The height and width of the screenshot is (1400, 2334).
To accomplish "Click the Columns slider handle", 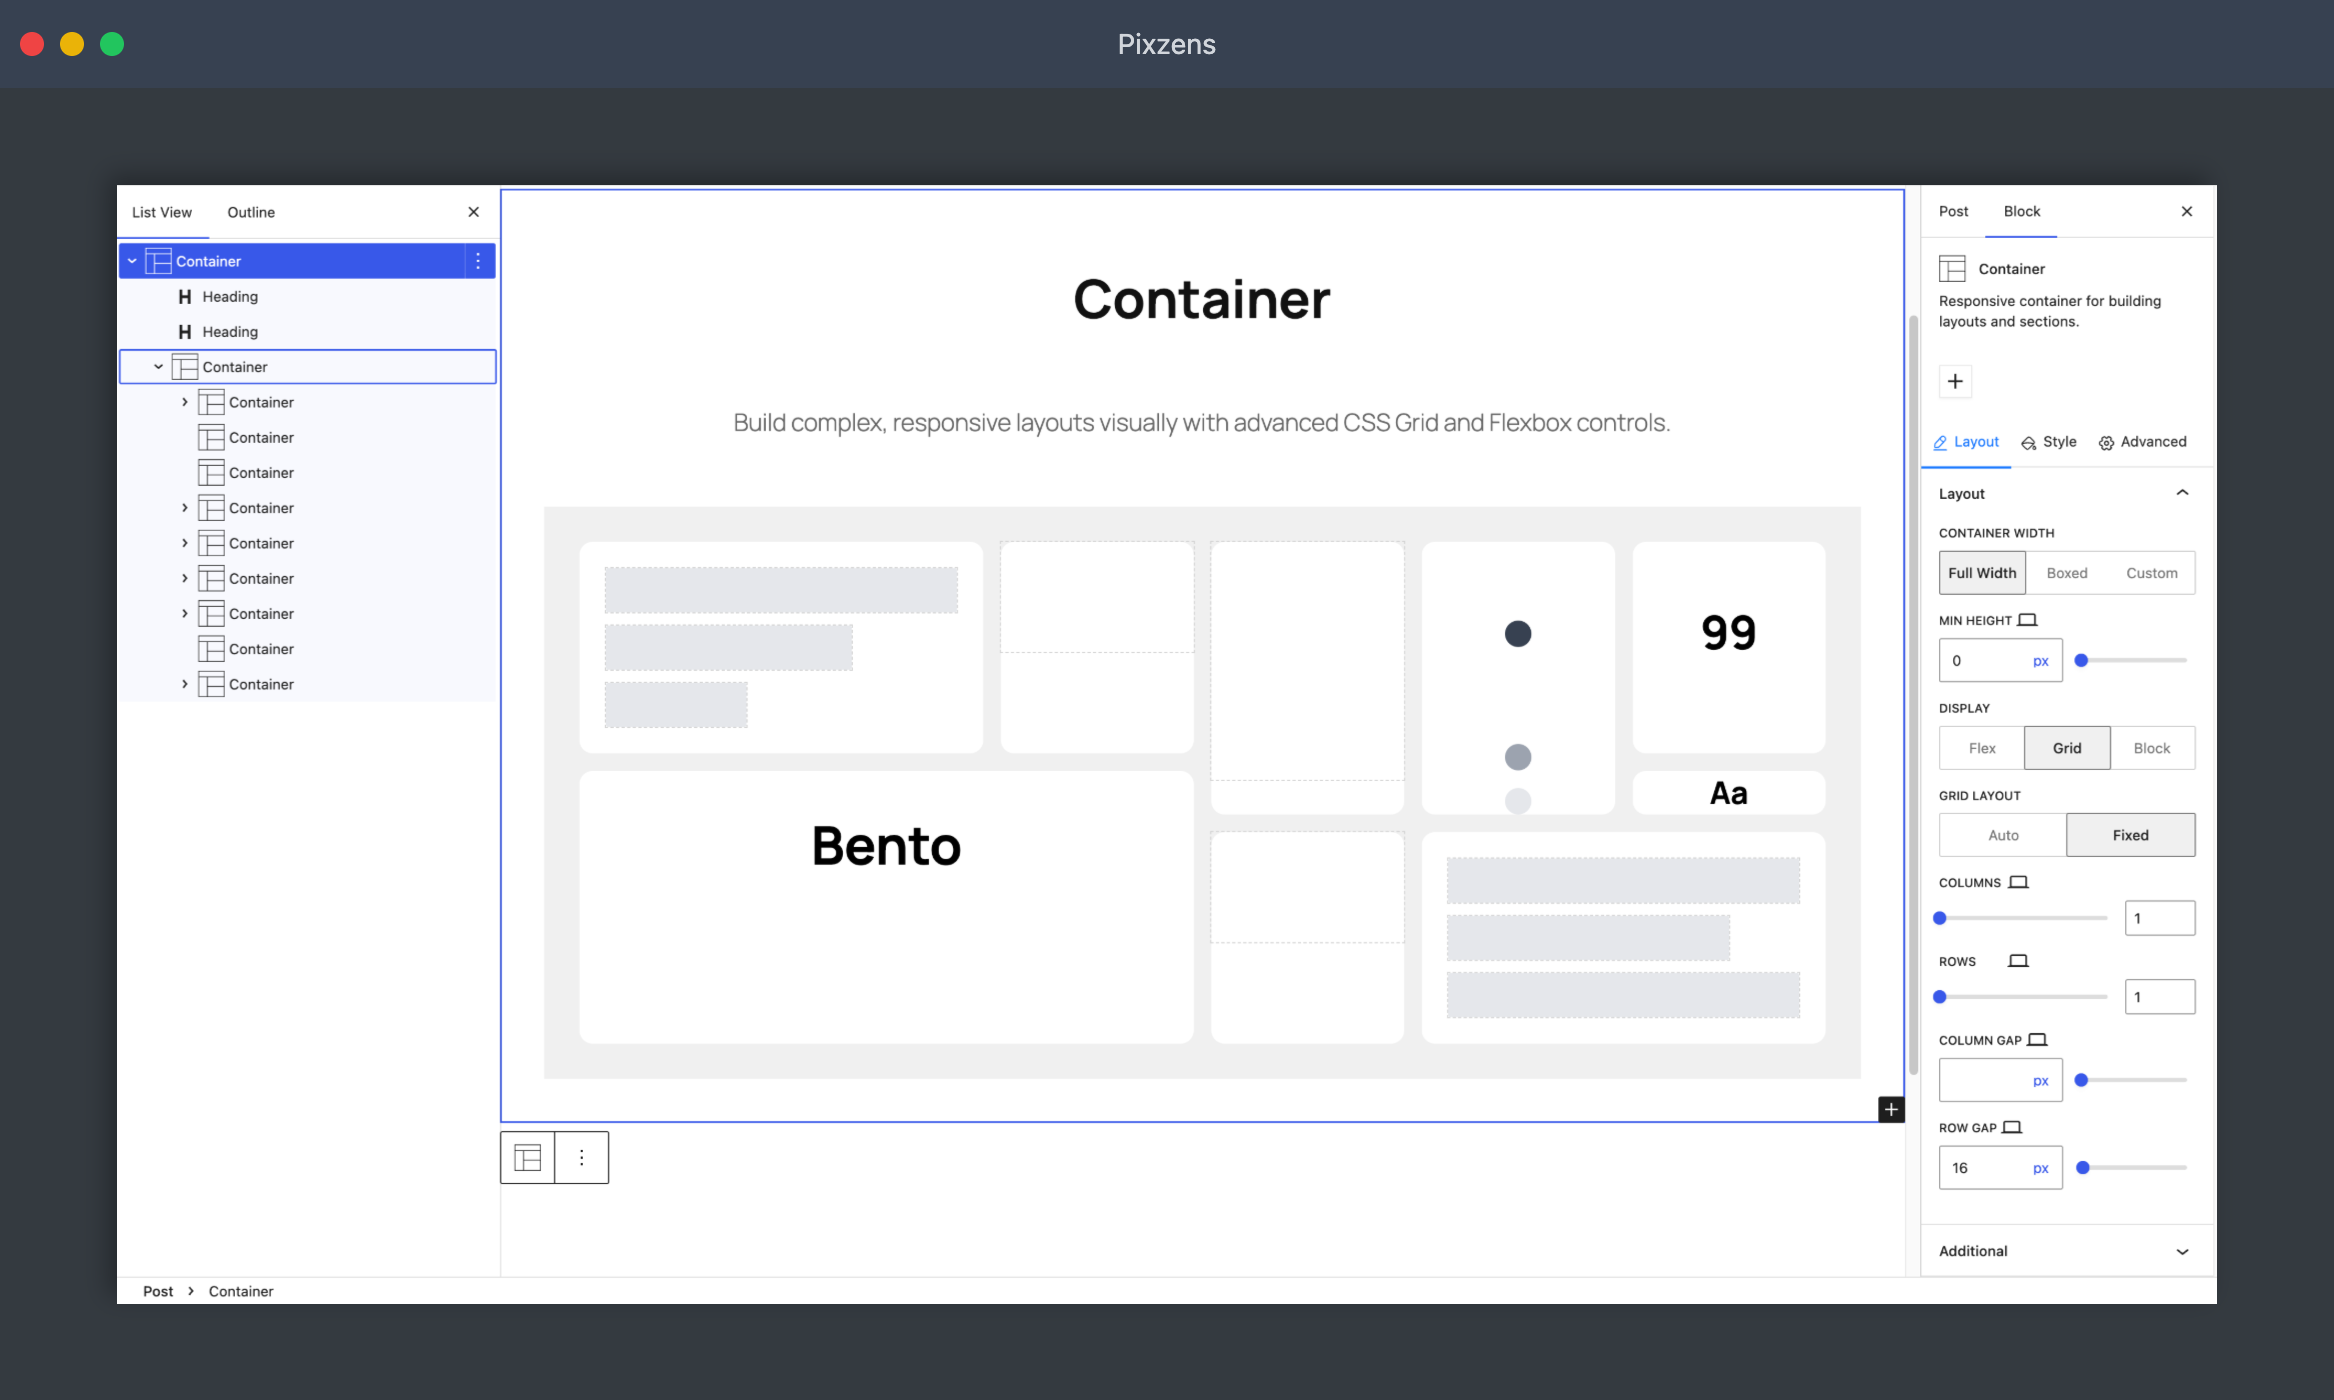I will [x=1940, y=918].
